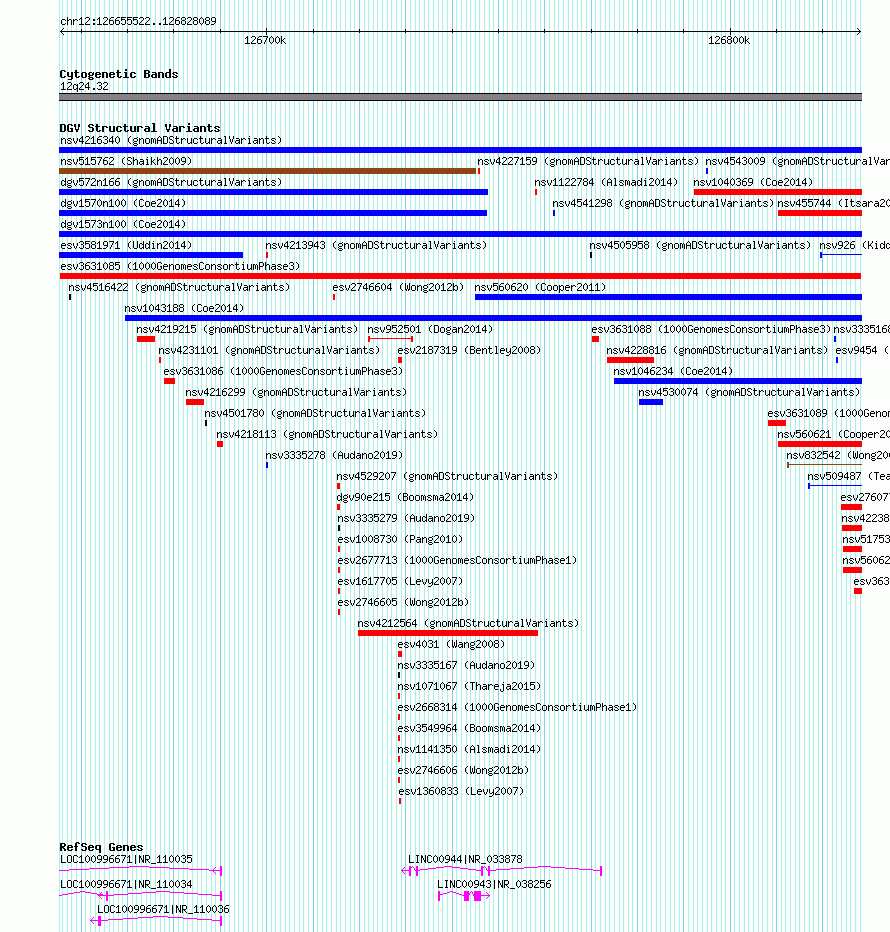Select the LINC00944 NR_033878 gene glyph
Viewport: 890px width, 932px height.
[502, 871]
